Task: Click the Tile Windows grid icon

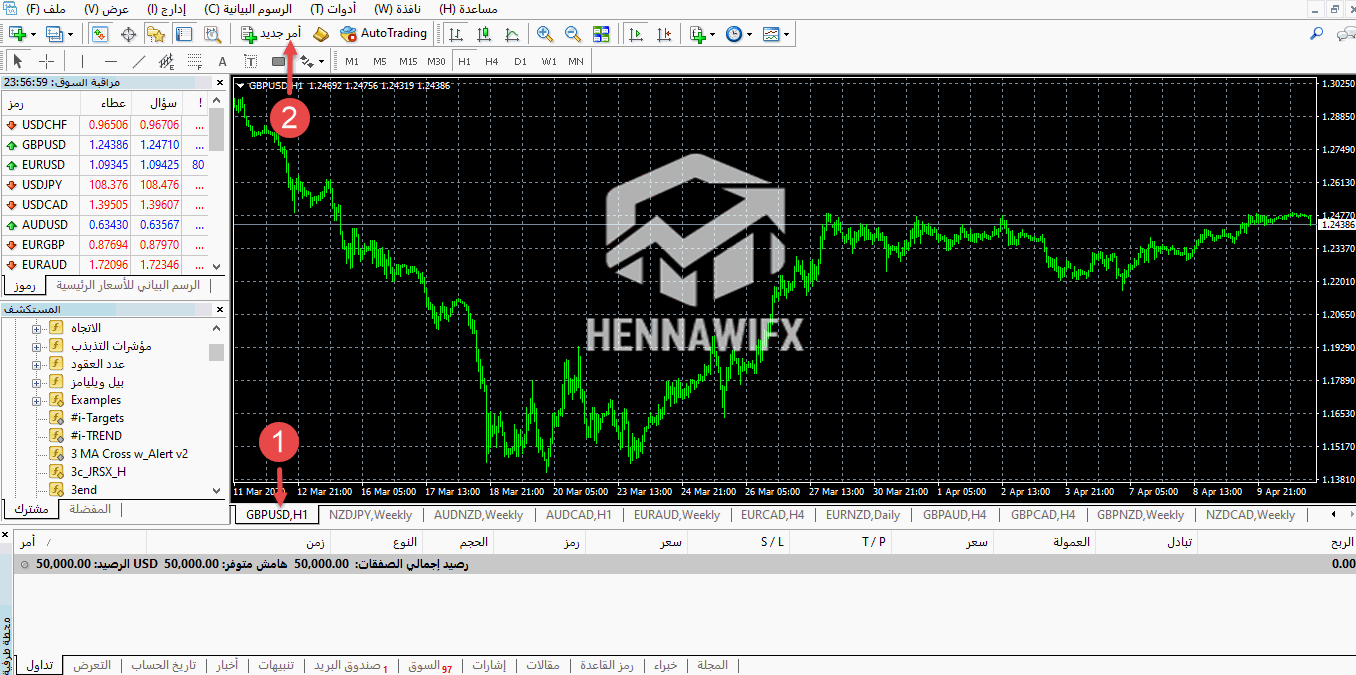Action: [x=601, y=34]
